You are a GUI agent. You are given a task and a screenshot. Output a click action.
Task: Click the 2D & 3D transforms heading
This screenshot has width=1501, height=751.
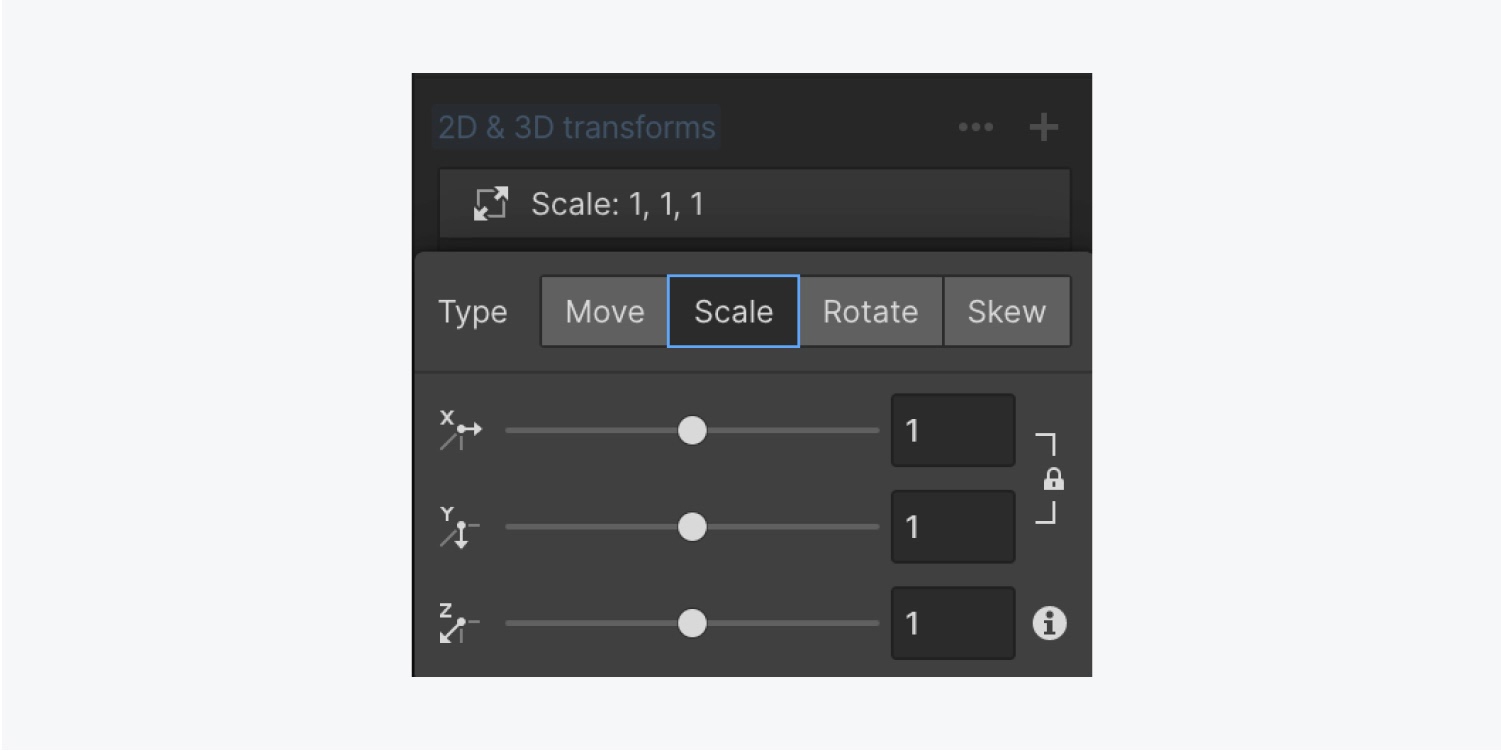(577, 127)
